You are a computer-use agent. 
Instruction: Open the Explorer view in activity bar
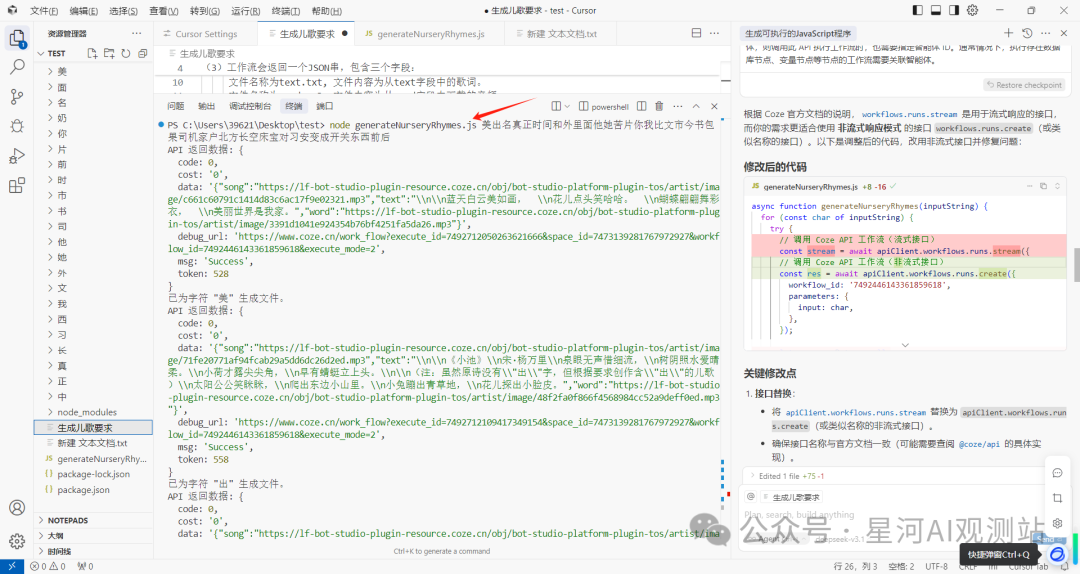click(17, 38)
